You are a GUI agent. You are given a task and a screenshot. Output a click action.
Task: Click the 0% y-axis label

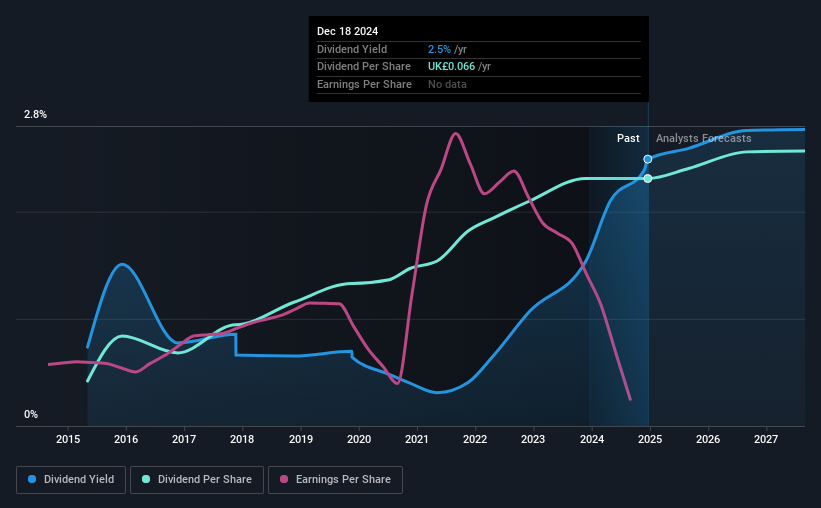(x=31, y=414)
